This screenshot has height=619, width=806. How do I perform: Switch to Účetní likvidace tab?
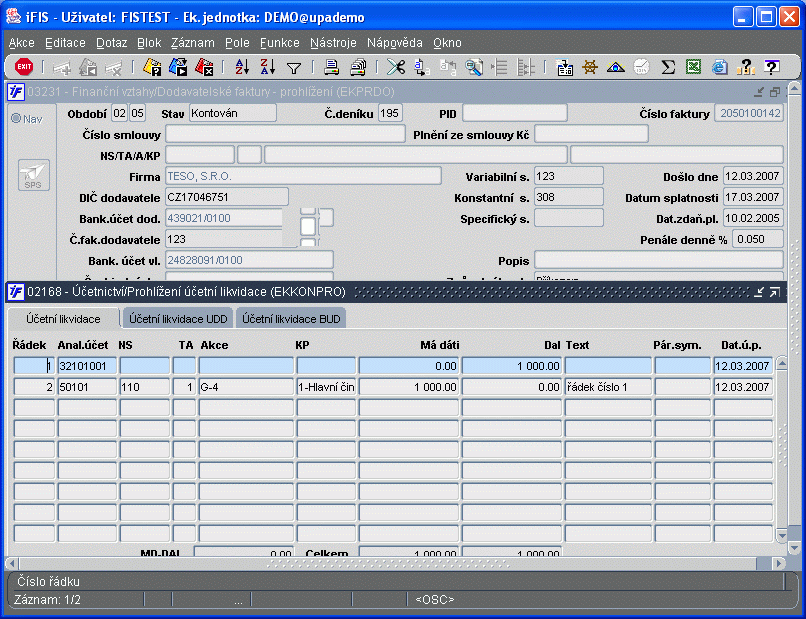(63, 319)
